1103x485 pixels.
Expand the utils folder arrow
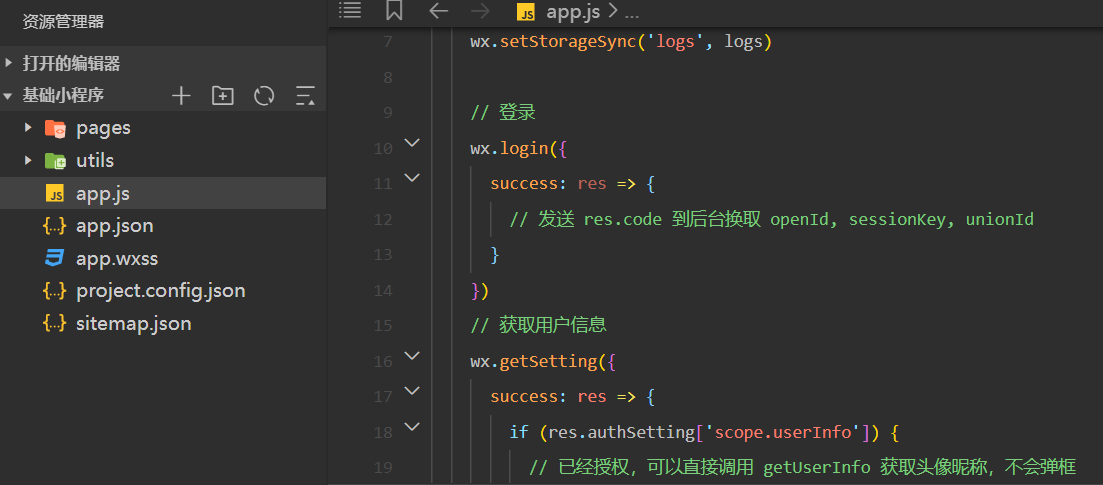[x=28, y=160]
